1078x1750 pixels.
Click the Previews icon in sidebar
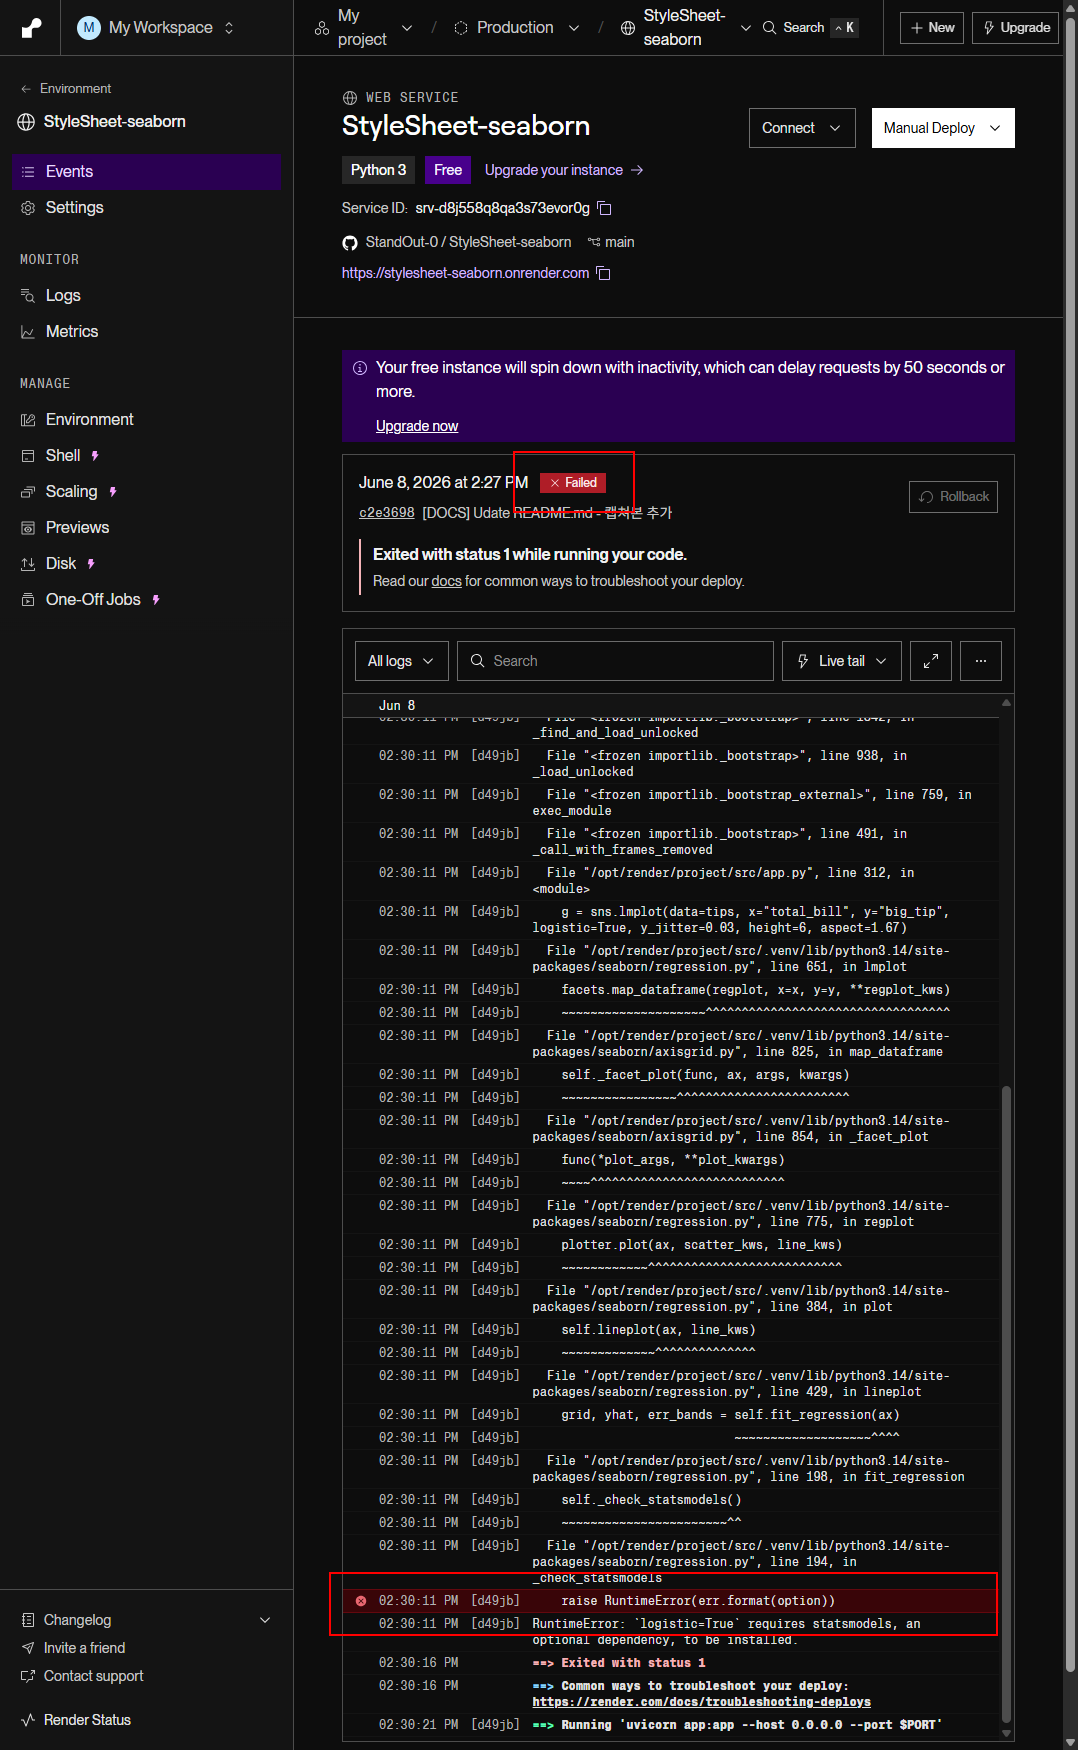(28, 528)
